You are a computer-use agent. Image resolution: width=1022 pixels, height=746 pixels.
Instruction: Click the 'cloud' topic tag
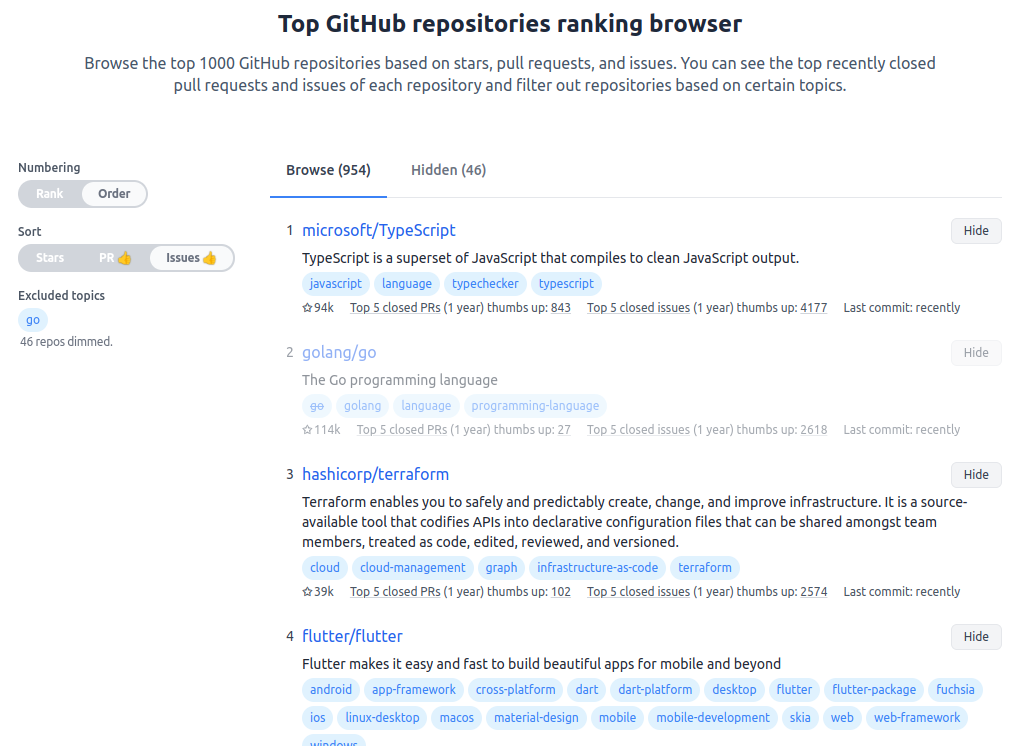click(x=325, y=567)
